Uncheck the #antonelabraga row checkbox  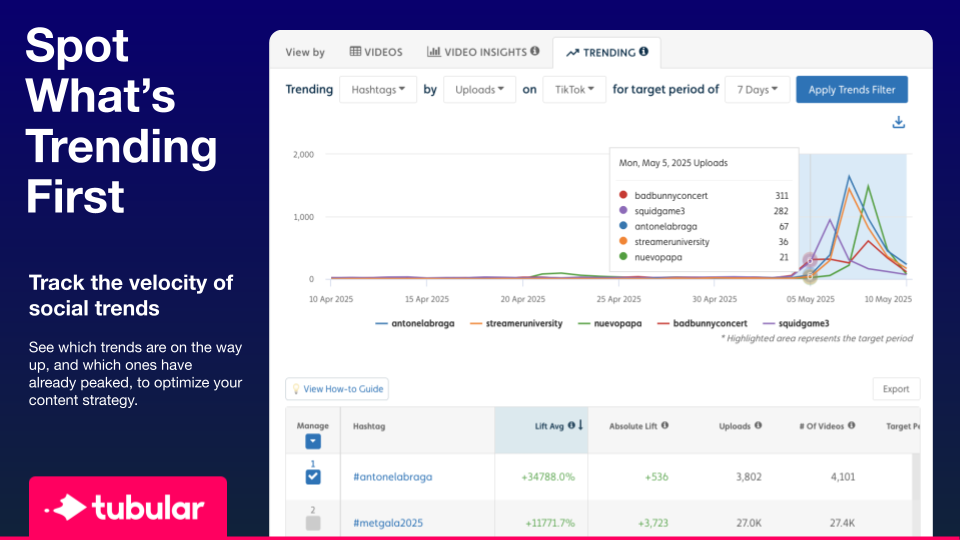[x=313, y=478]
